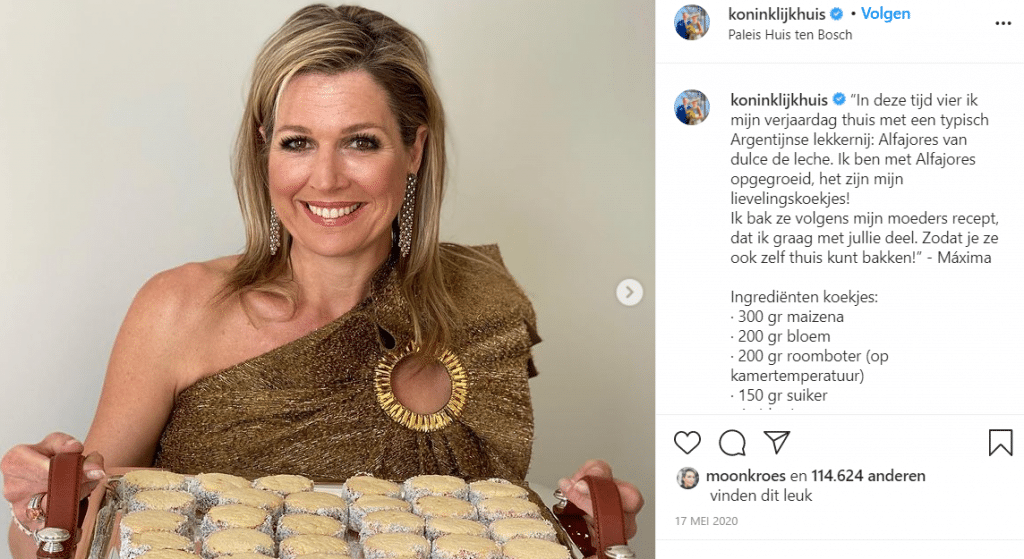Image resolution: width=1024 pixels, height=559 pixels.
Task: Open comments with the speech bubble icon
Action: 732,443
